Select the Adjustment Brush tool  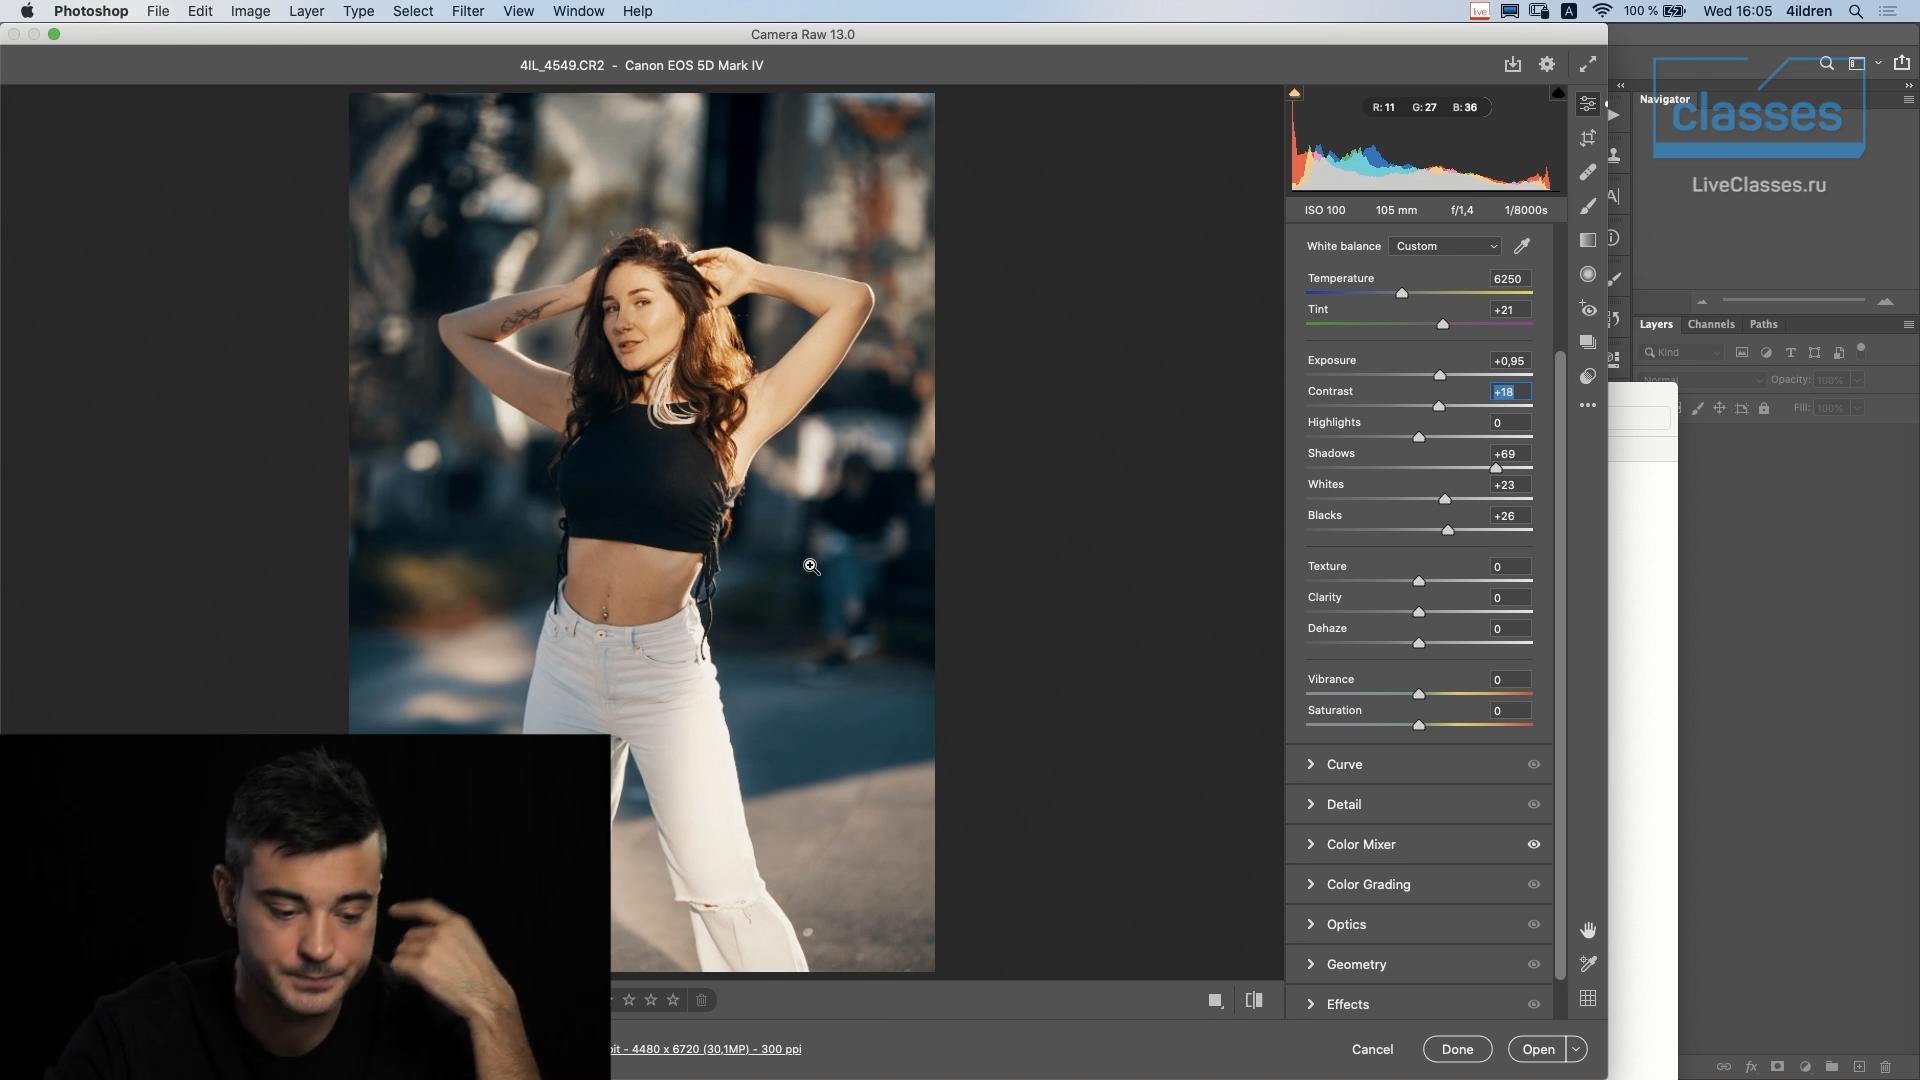coord(1588,206)
